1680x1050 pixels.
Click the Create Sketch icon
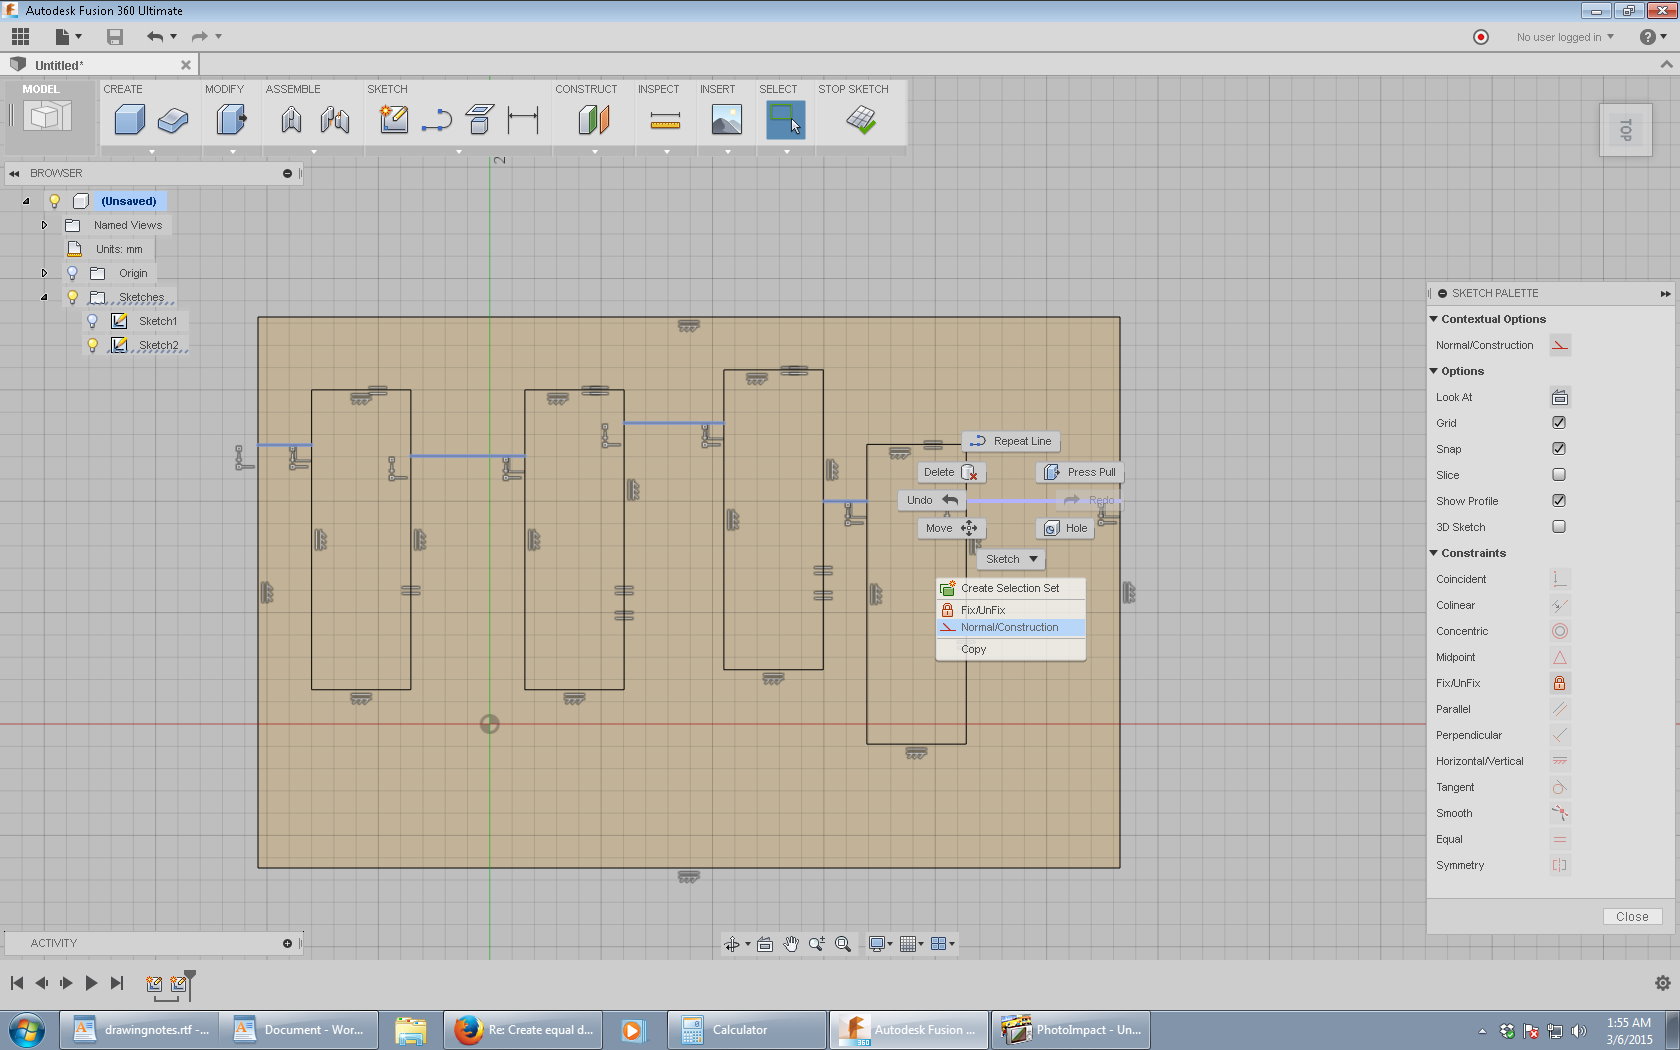394,120
